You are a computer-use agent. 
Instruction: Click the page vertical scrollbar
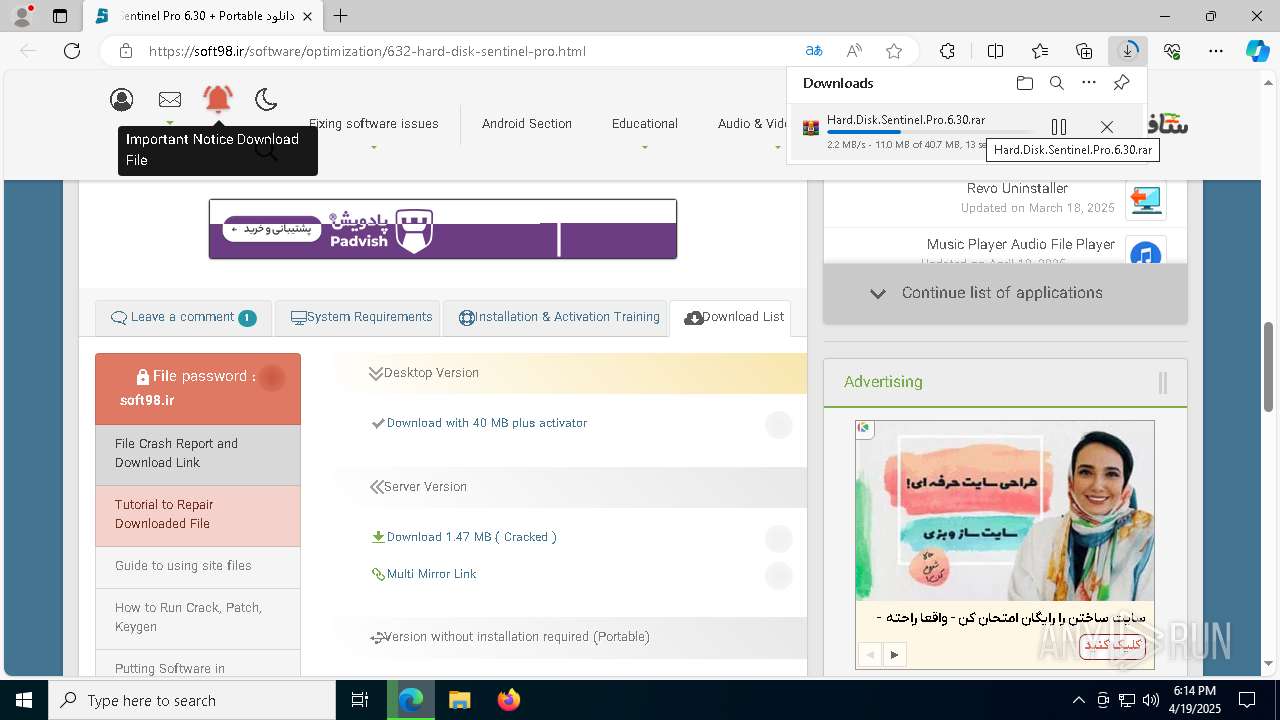(x=1269, y=367)
